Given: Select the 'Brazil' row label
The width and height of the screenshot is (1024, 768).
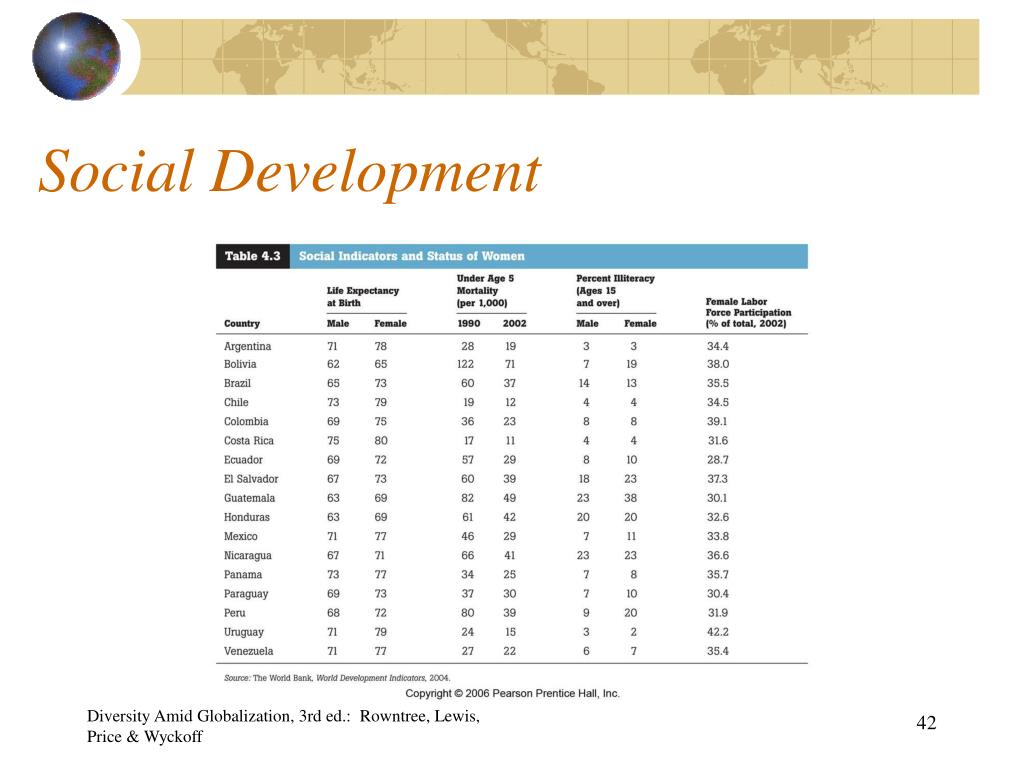Looking at the screenshot, I should click(x=237, y=383).
